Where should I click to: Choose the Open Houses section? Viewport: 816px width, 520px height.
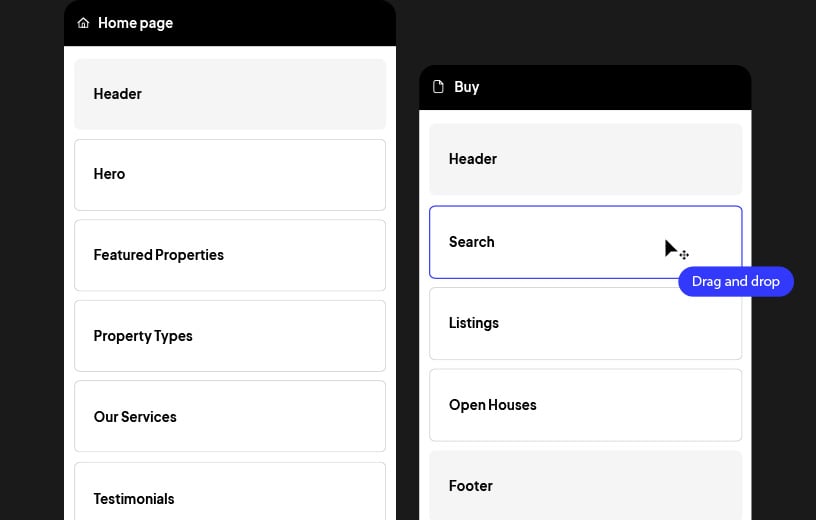pos(585,405)
